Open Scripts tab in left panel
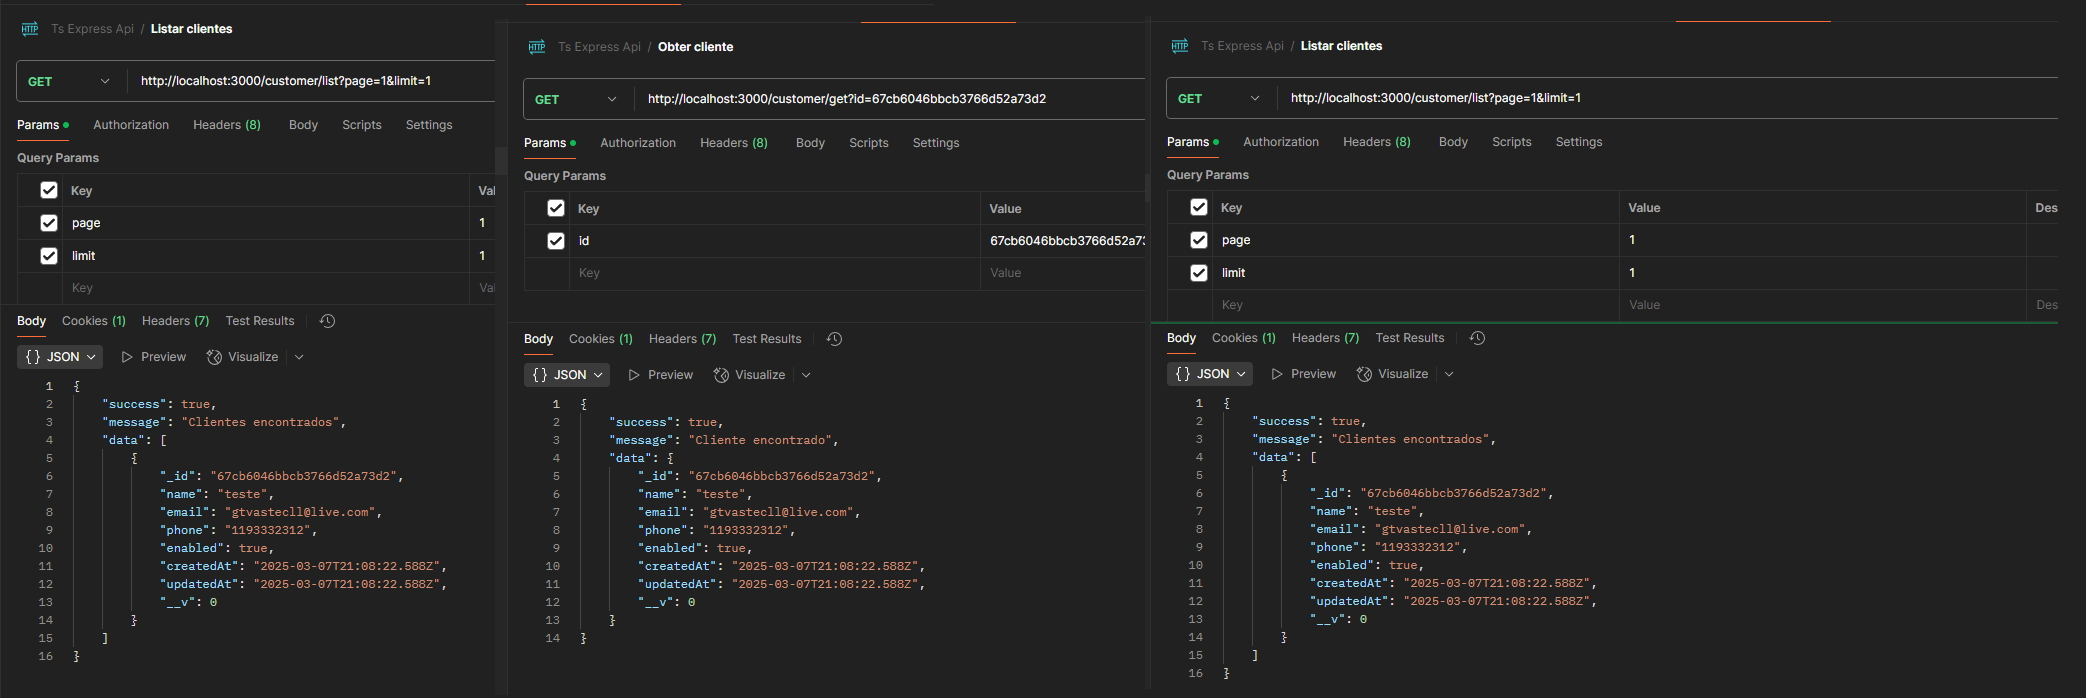 pyautogui.click(x=362, y=125)
